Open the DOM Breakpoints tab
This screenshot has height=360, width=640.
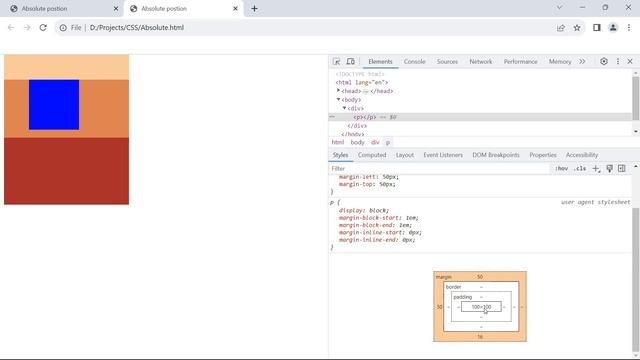click(496, 155)
